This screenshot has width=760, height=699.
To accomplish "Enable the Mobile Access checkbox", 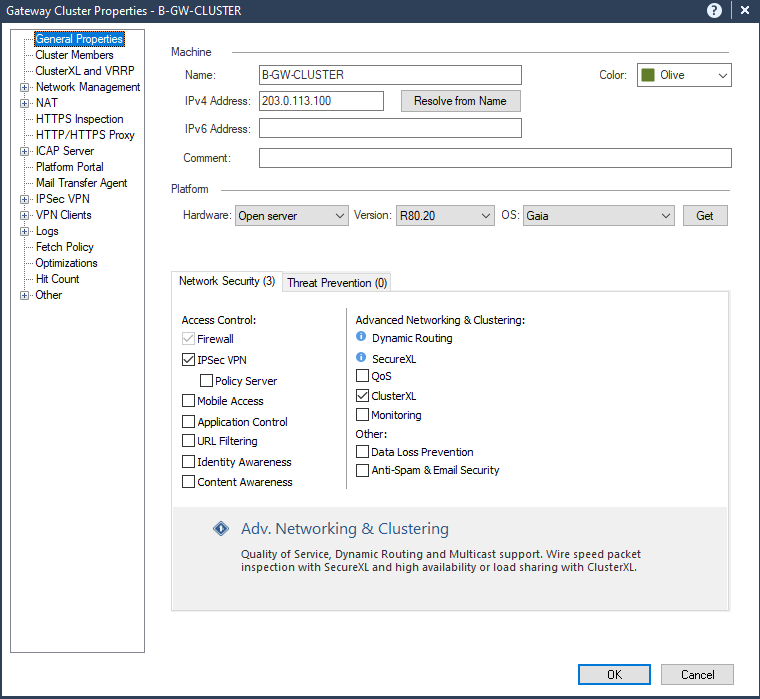I will (189, 401).
